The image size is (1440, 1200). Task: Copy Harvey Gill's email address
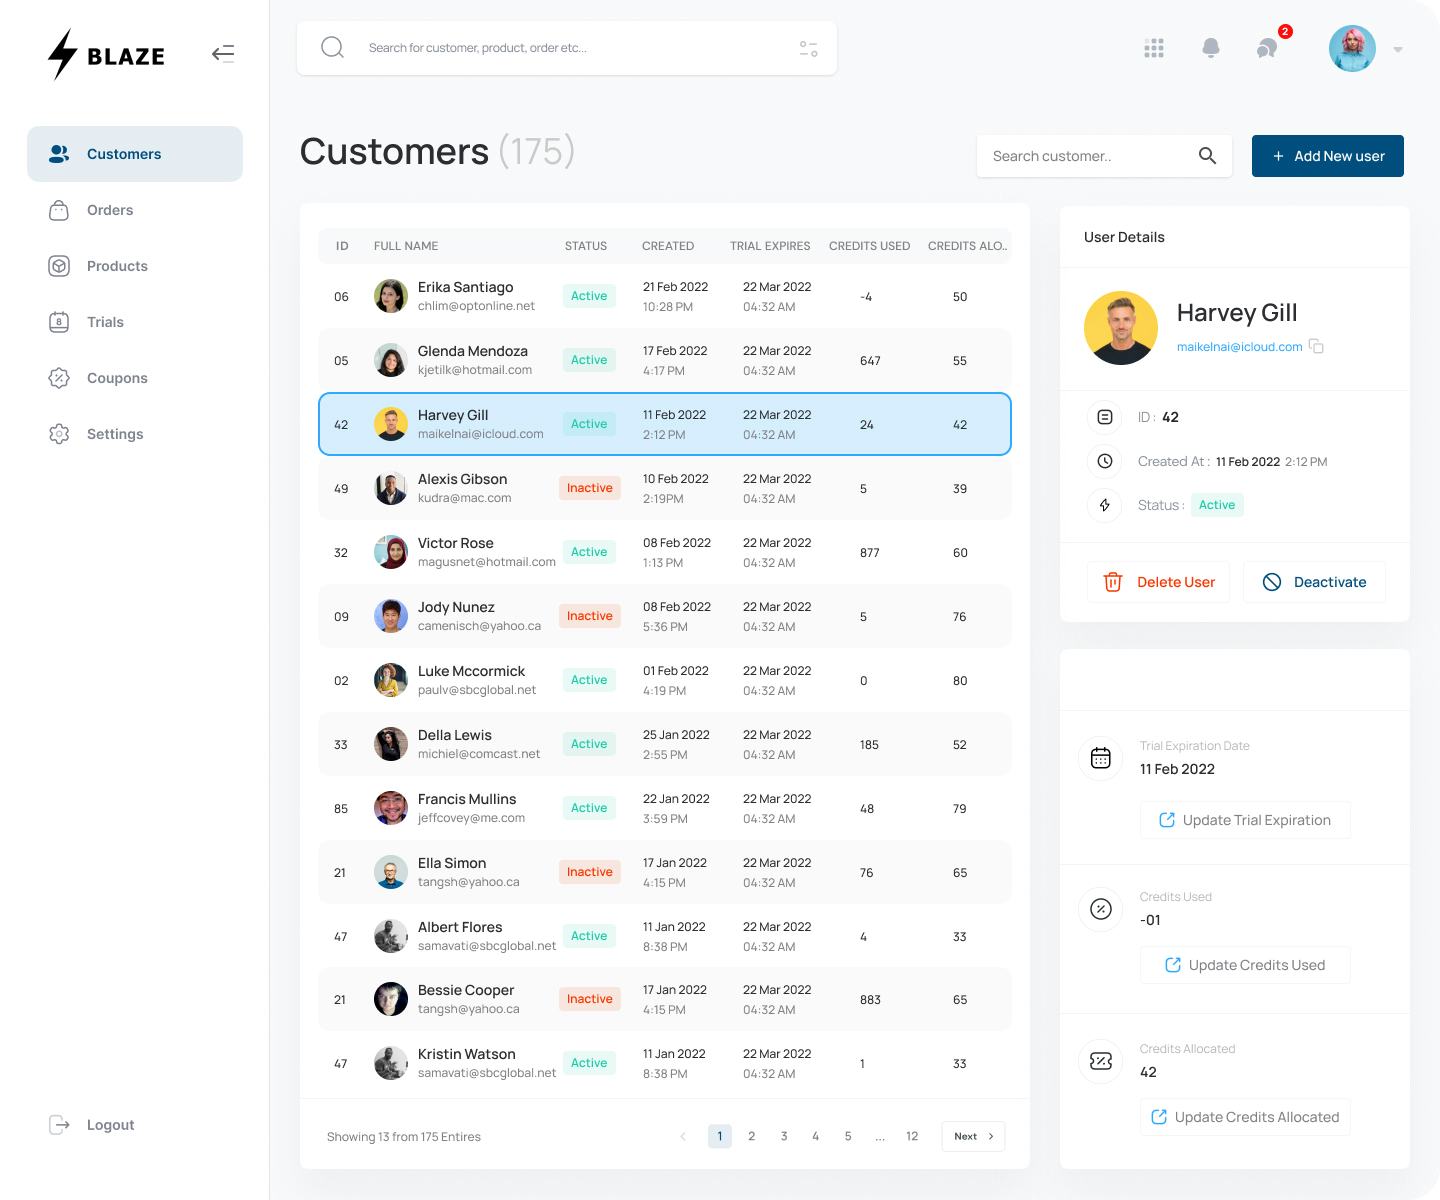(x=1317, y=346)
